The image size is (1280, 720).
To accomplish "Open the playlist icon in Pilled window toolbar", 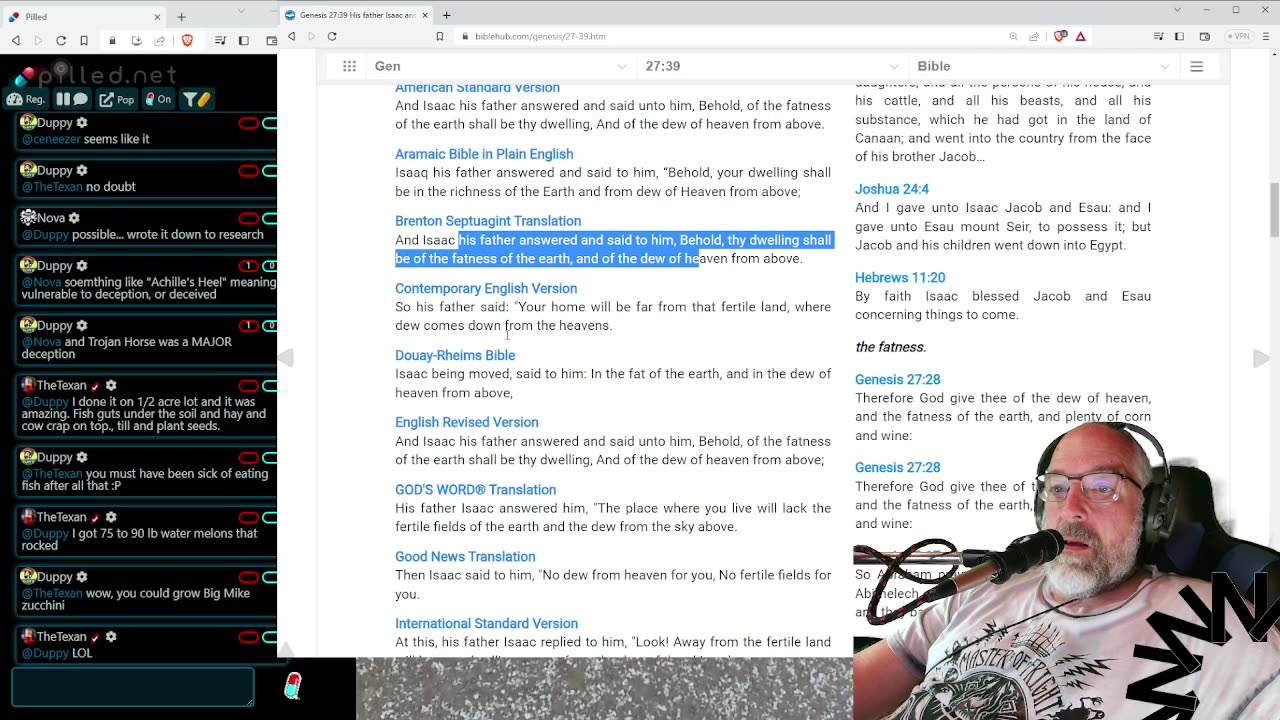I will [x=220, y=40].
